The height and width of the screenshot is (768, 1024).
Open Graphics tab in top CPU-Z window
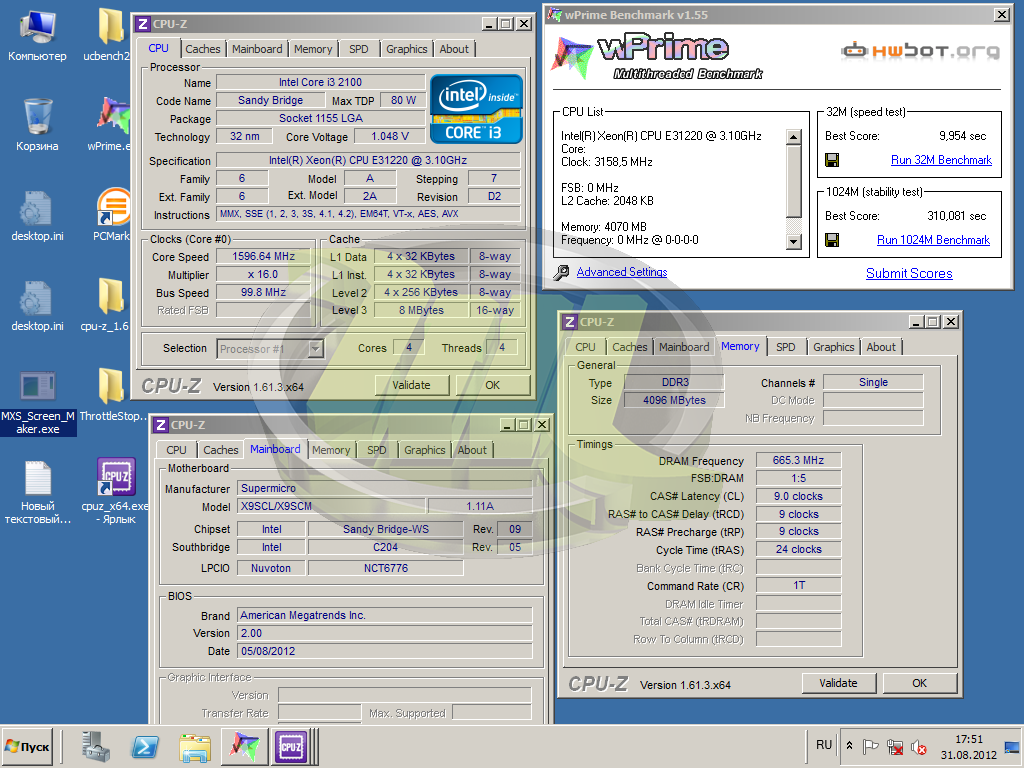coord(406,49)
